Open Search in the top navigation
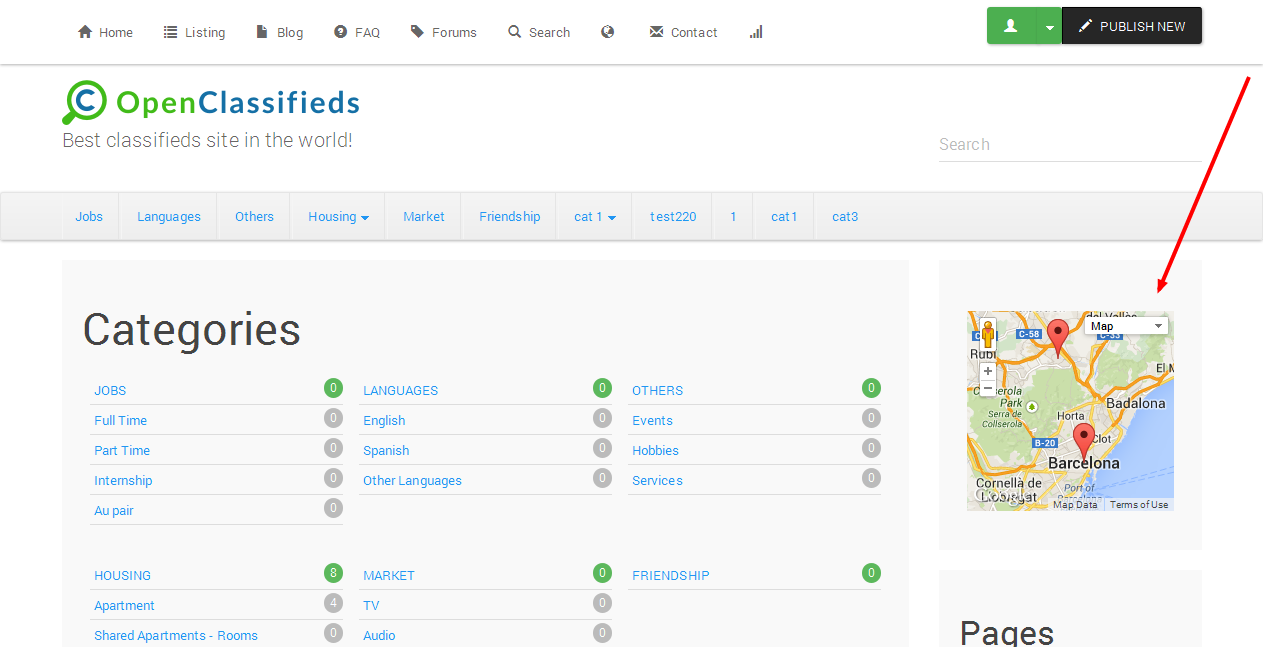The image size is (1263, 647). tap(539, 32)
